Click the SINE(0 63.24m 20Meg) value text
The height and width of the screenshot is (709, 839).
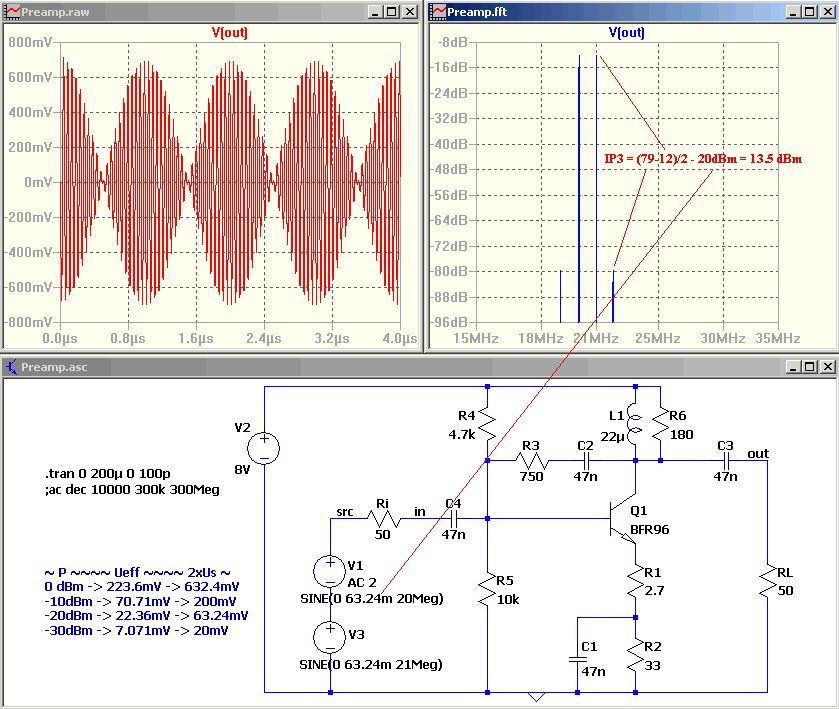click(372, 598)
